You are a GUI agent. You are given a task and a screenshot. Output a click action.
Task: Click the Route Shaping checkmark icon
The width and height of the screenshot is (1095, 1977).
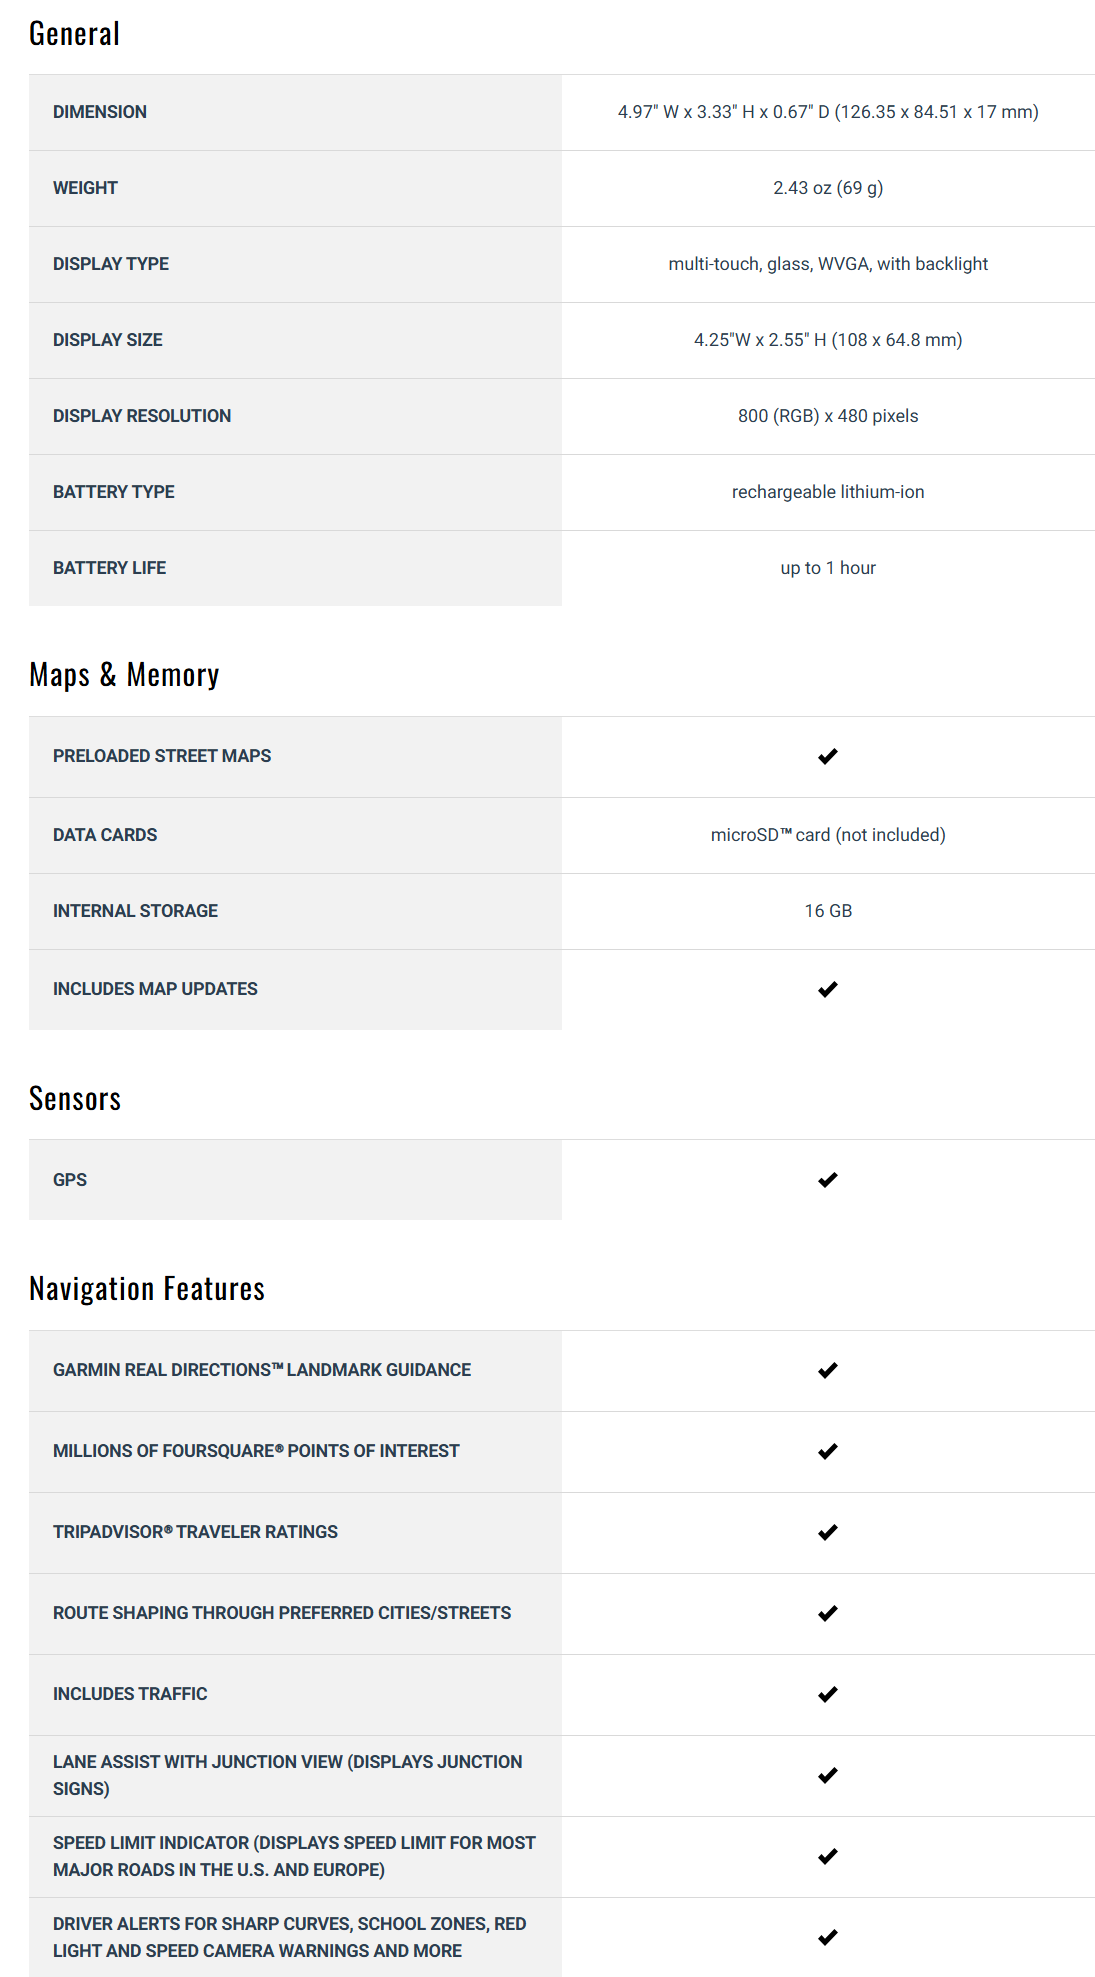(827, 1614)
